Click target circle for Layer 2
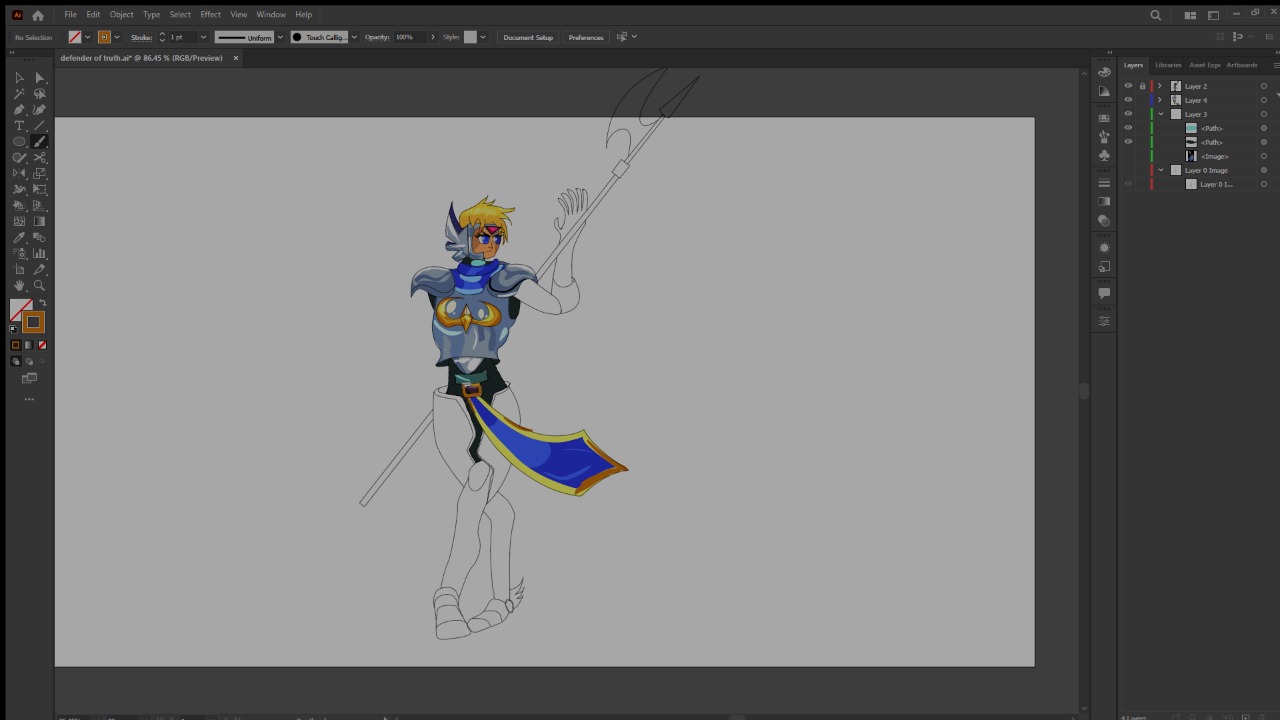The width and height of the screenshot is (1280, 720). pos(1264,86)
